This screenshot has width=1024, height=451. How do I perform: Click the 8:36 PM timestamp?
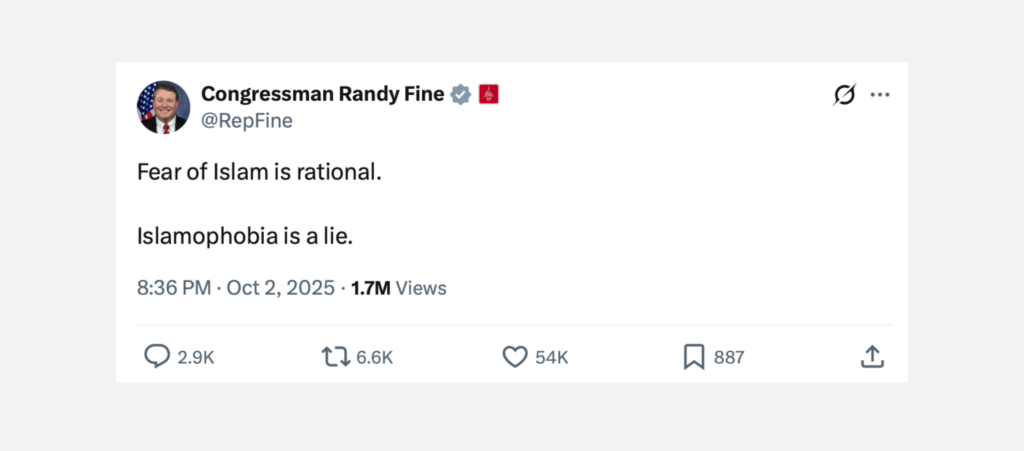click(174, 288)
